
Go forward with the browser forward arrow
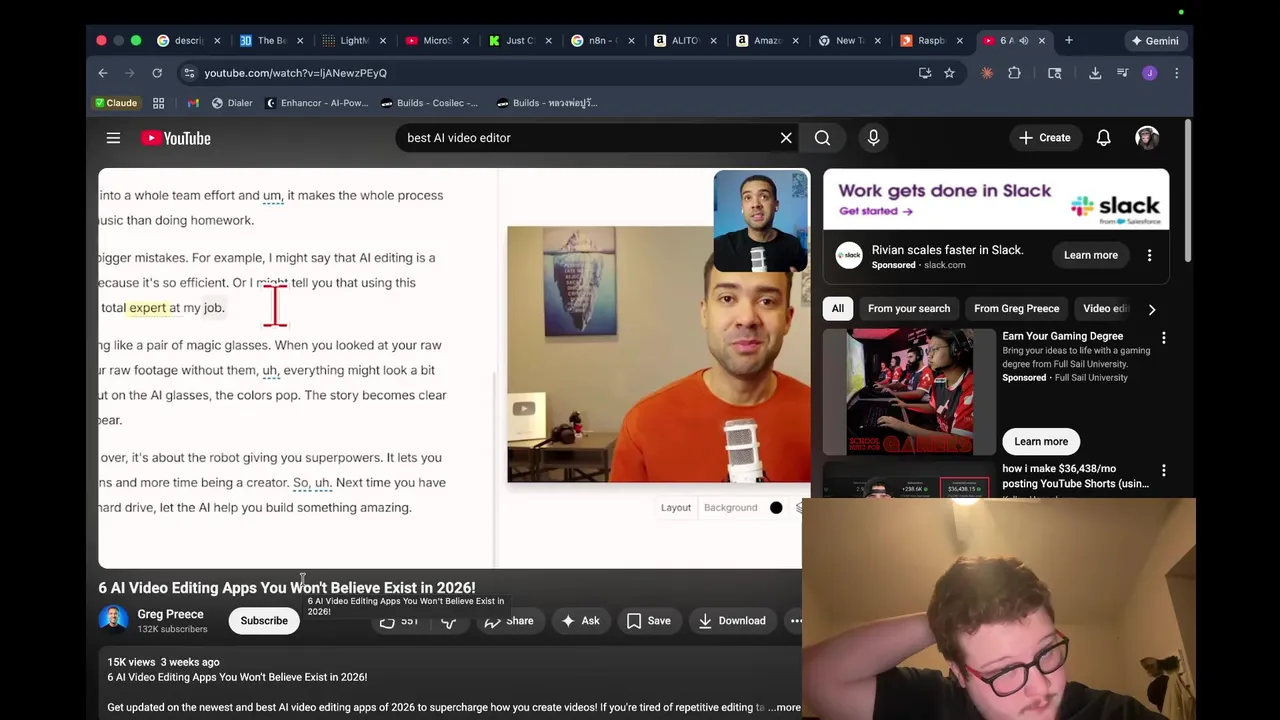130,73
